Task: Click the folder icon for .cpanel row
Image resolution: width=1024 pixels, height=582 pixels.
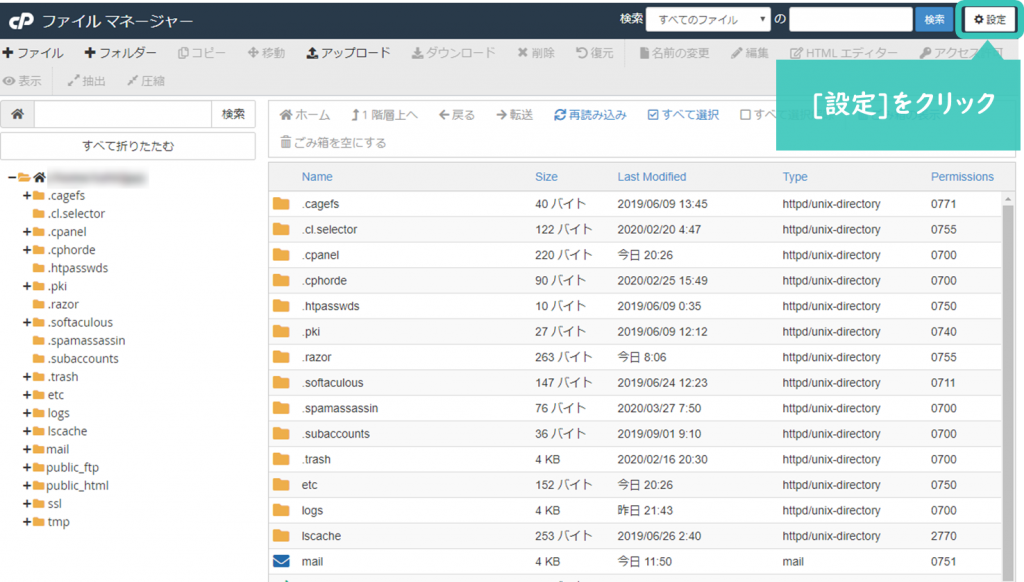Action: (281, 255)
